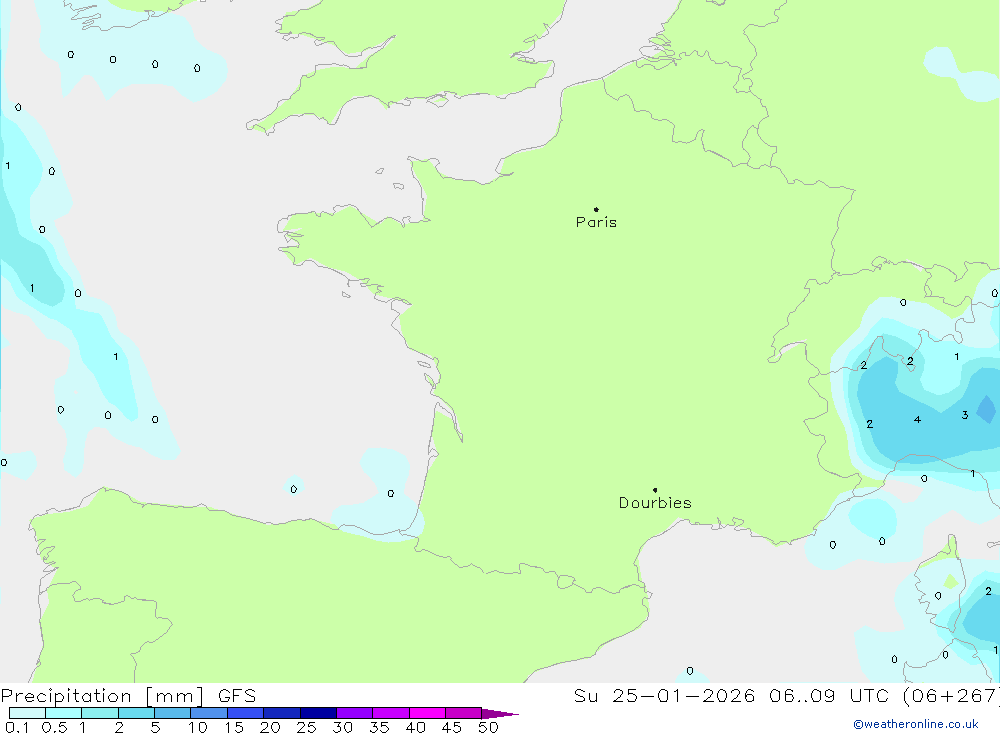The height and width of the screenshot is (733, 1000).
Task: Select the dot marker above Paris
Action: [596, 209]
